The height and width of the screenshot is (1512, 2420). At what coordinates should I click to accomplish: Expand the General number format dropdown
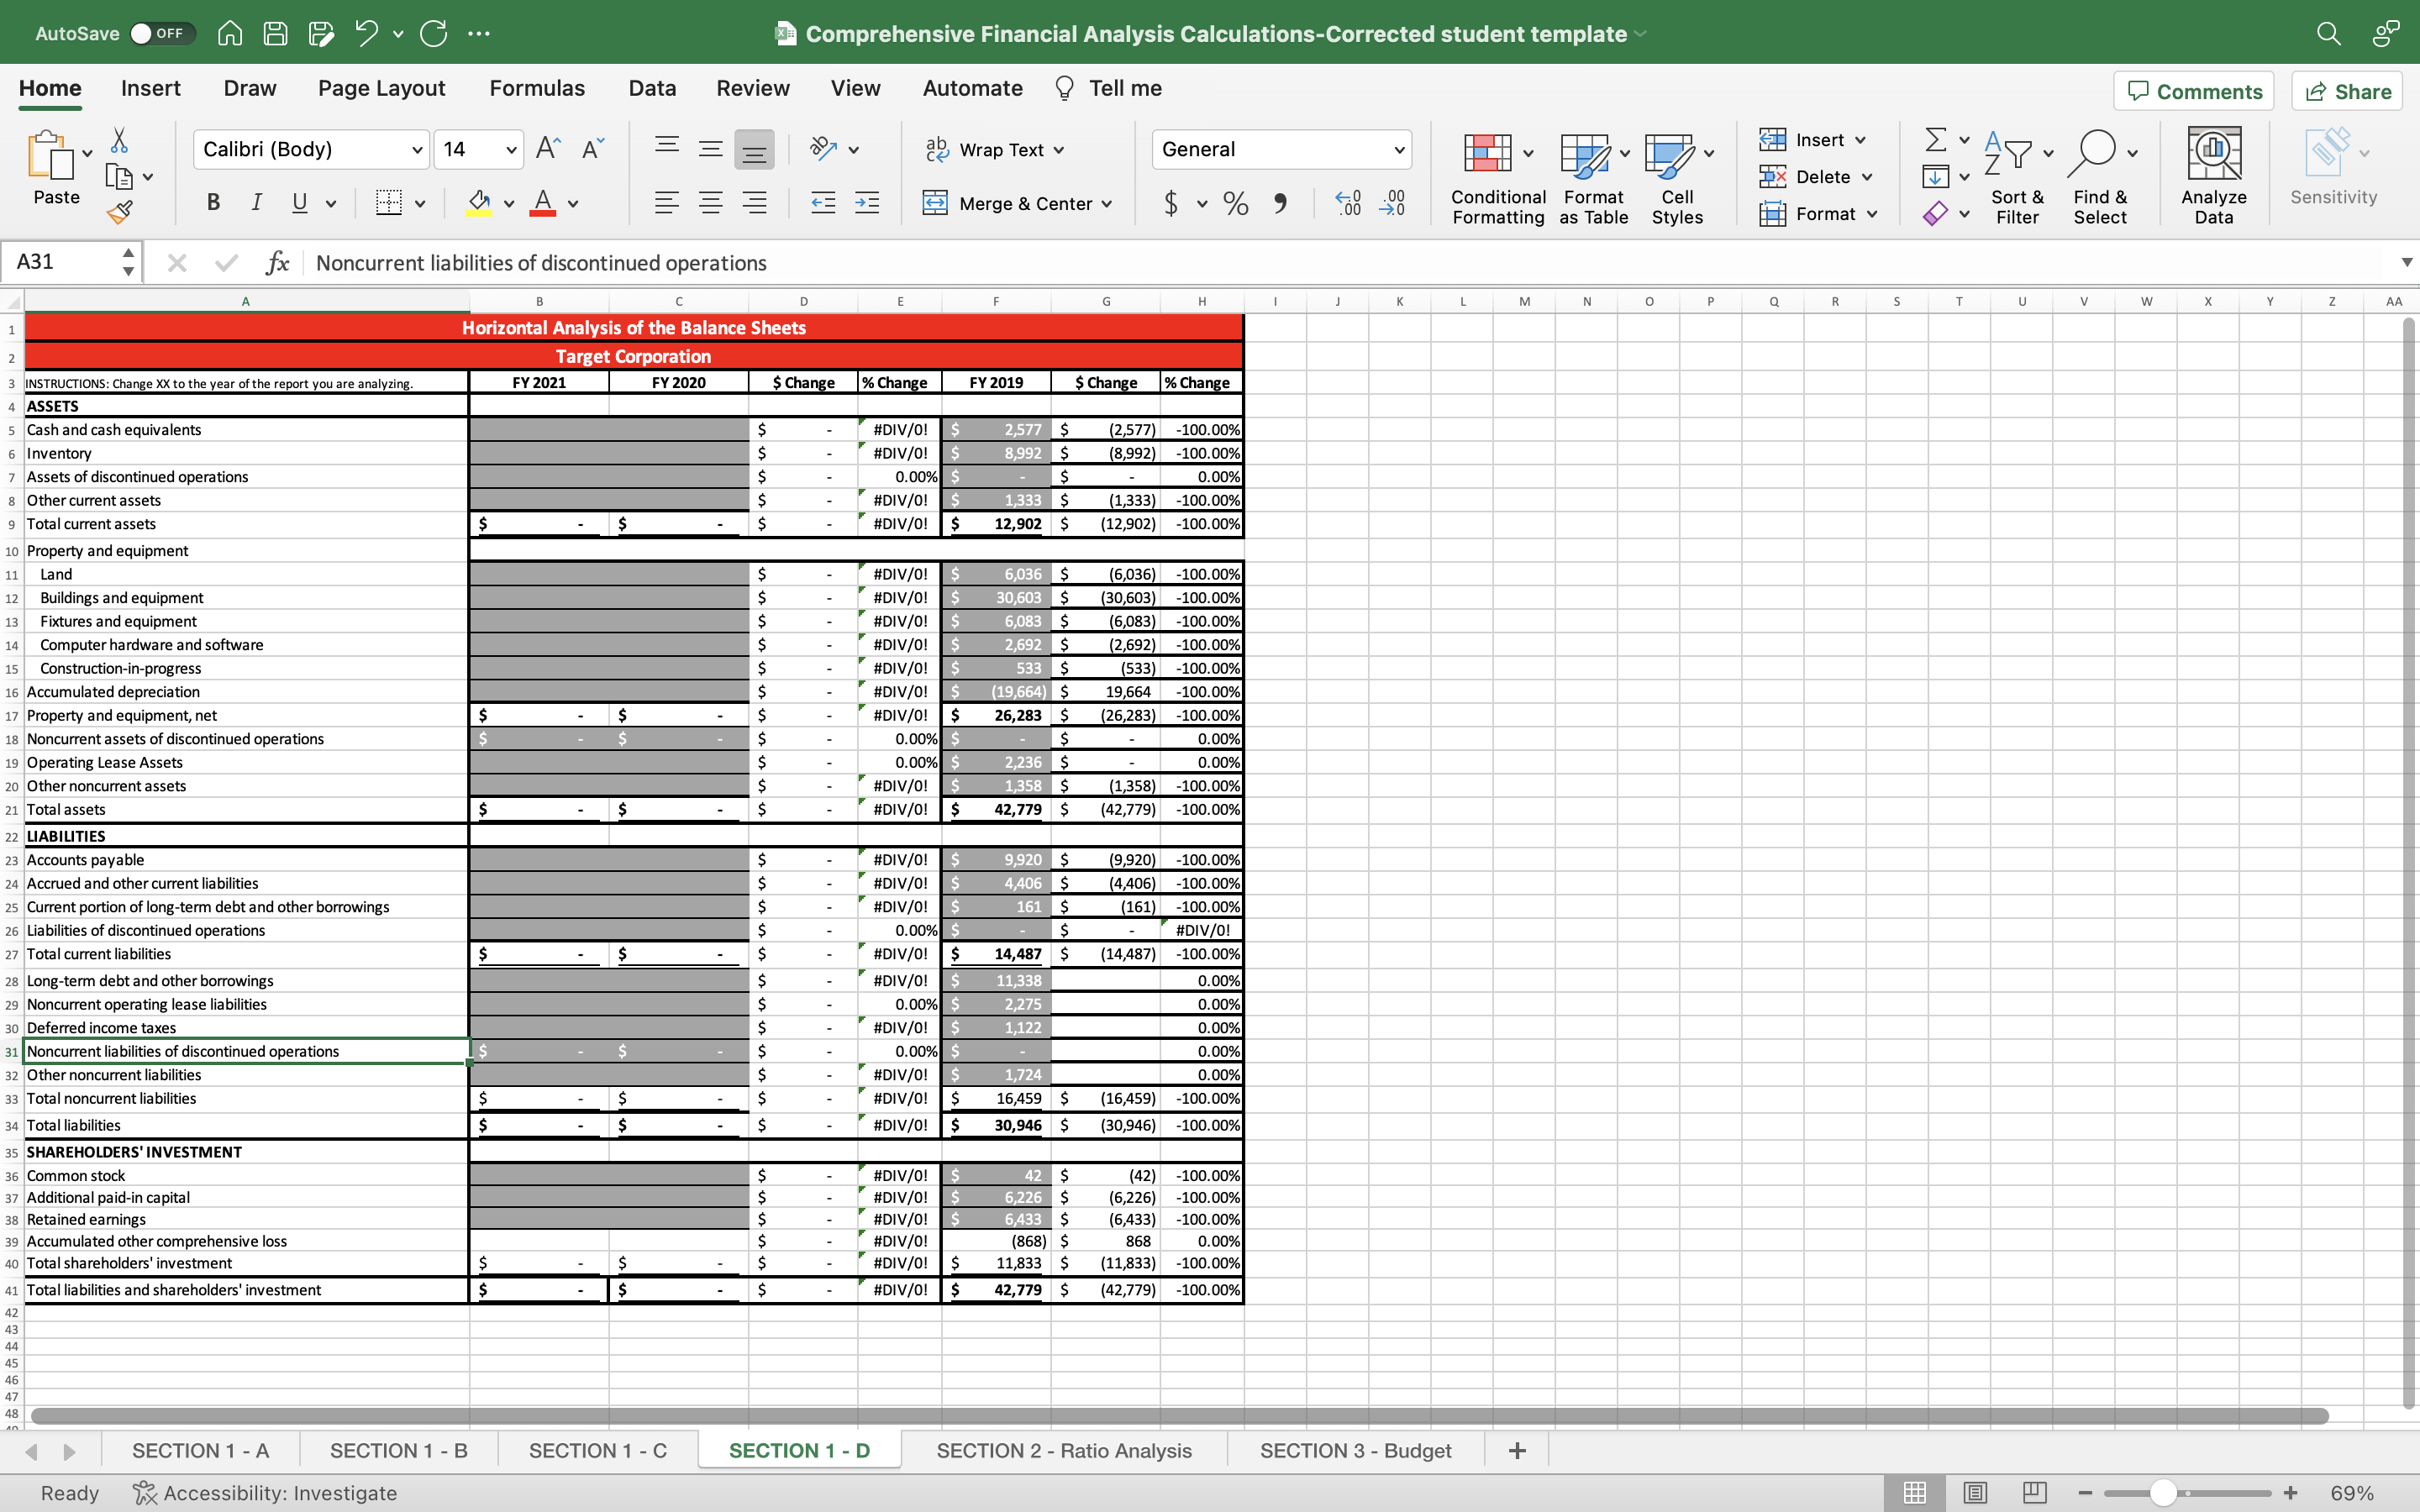click(1399, 150)
